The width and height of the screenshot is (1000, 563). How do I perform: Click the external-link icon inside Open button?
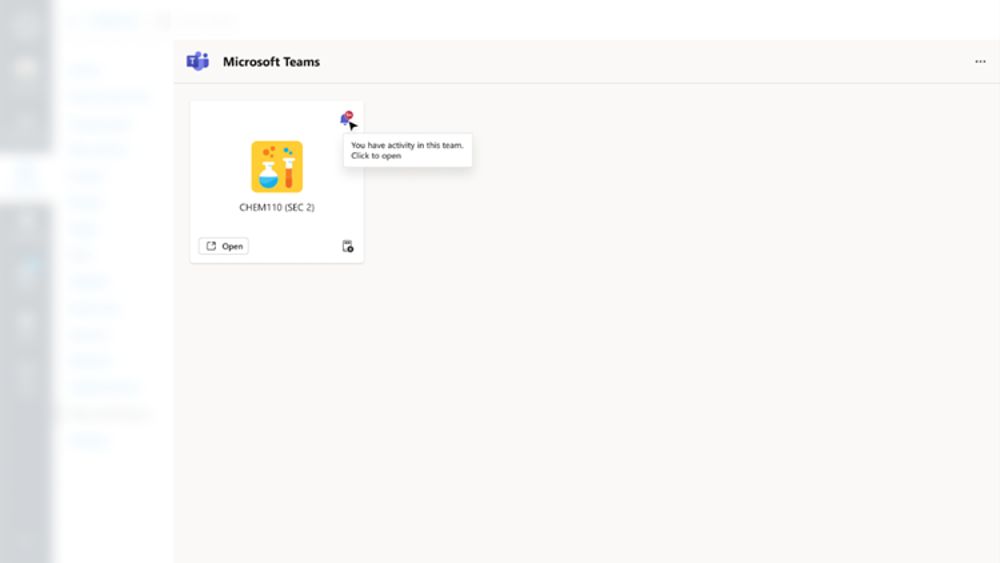coord(211,246)
